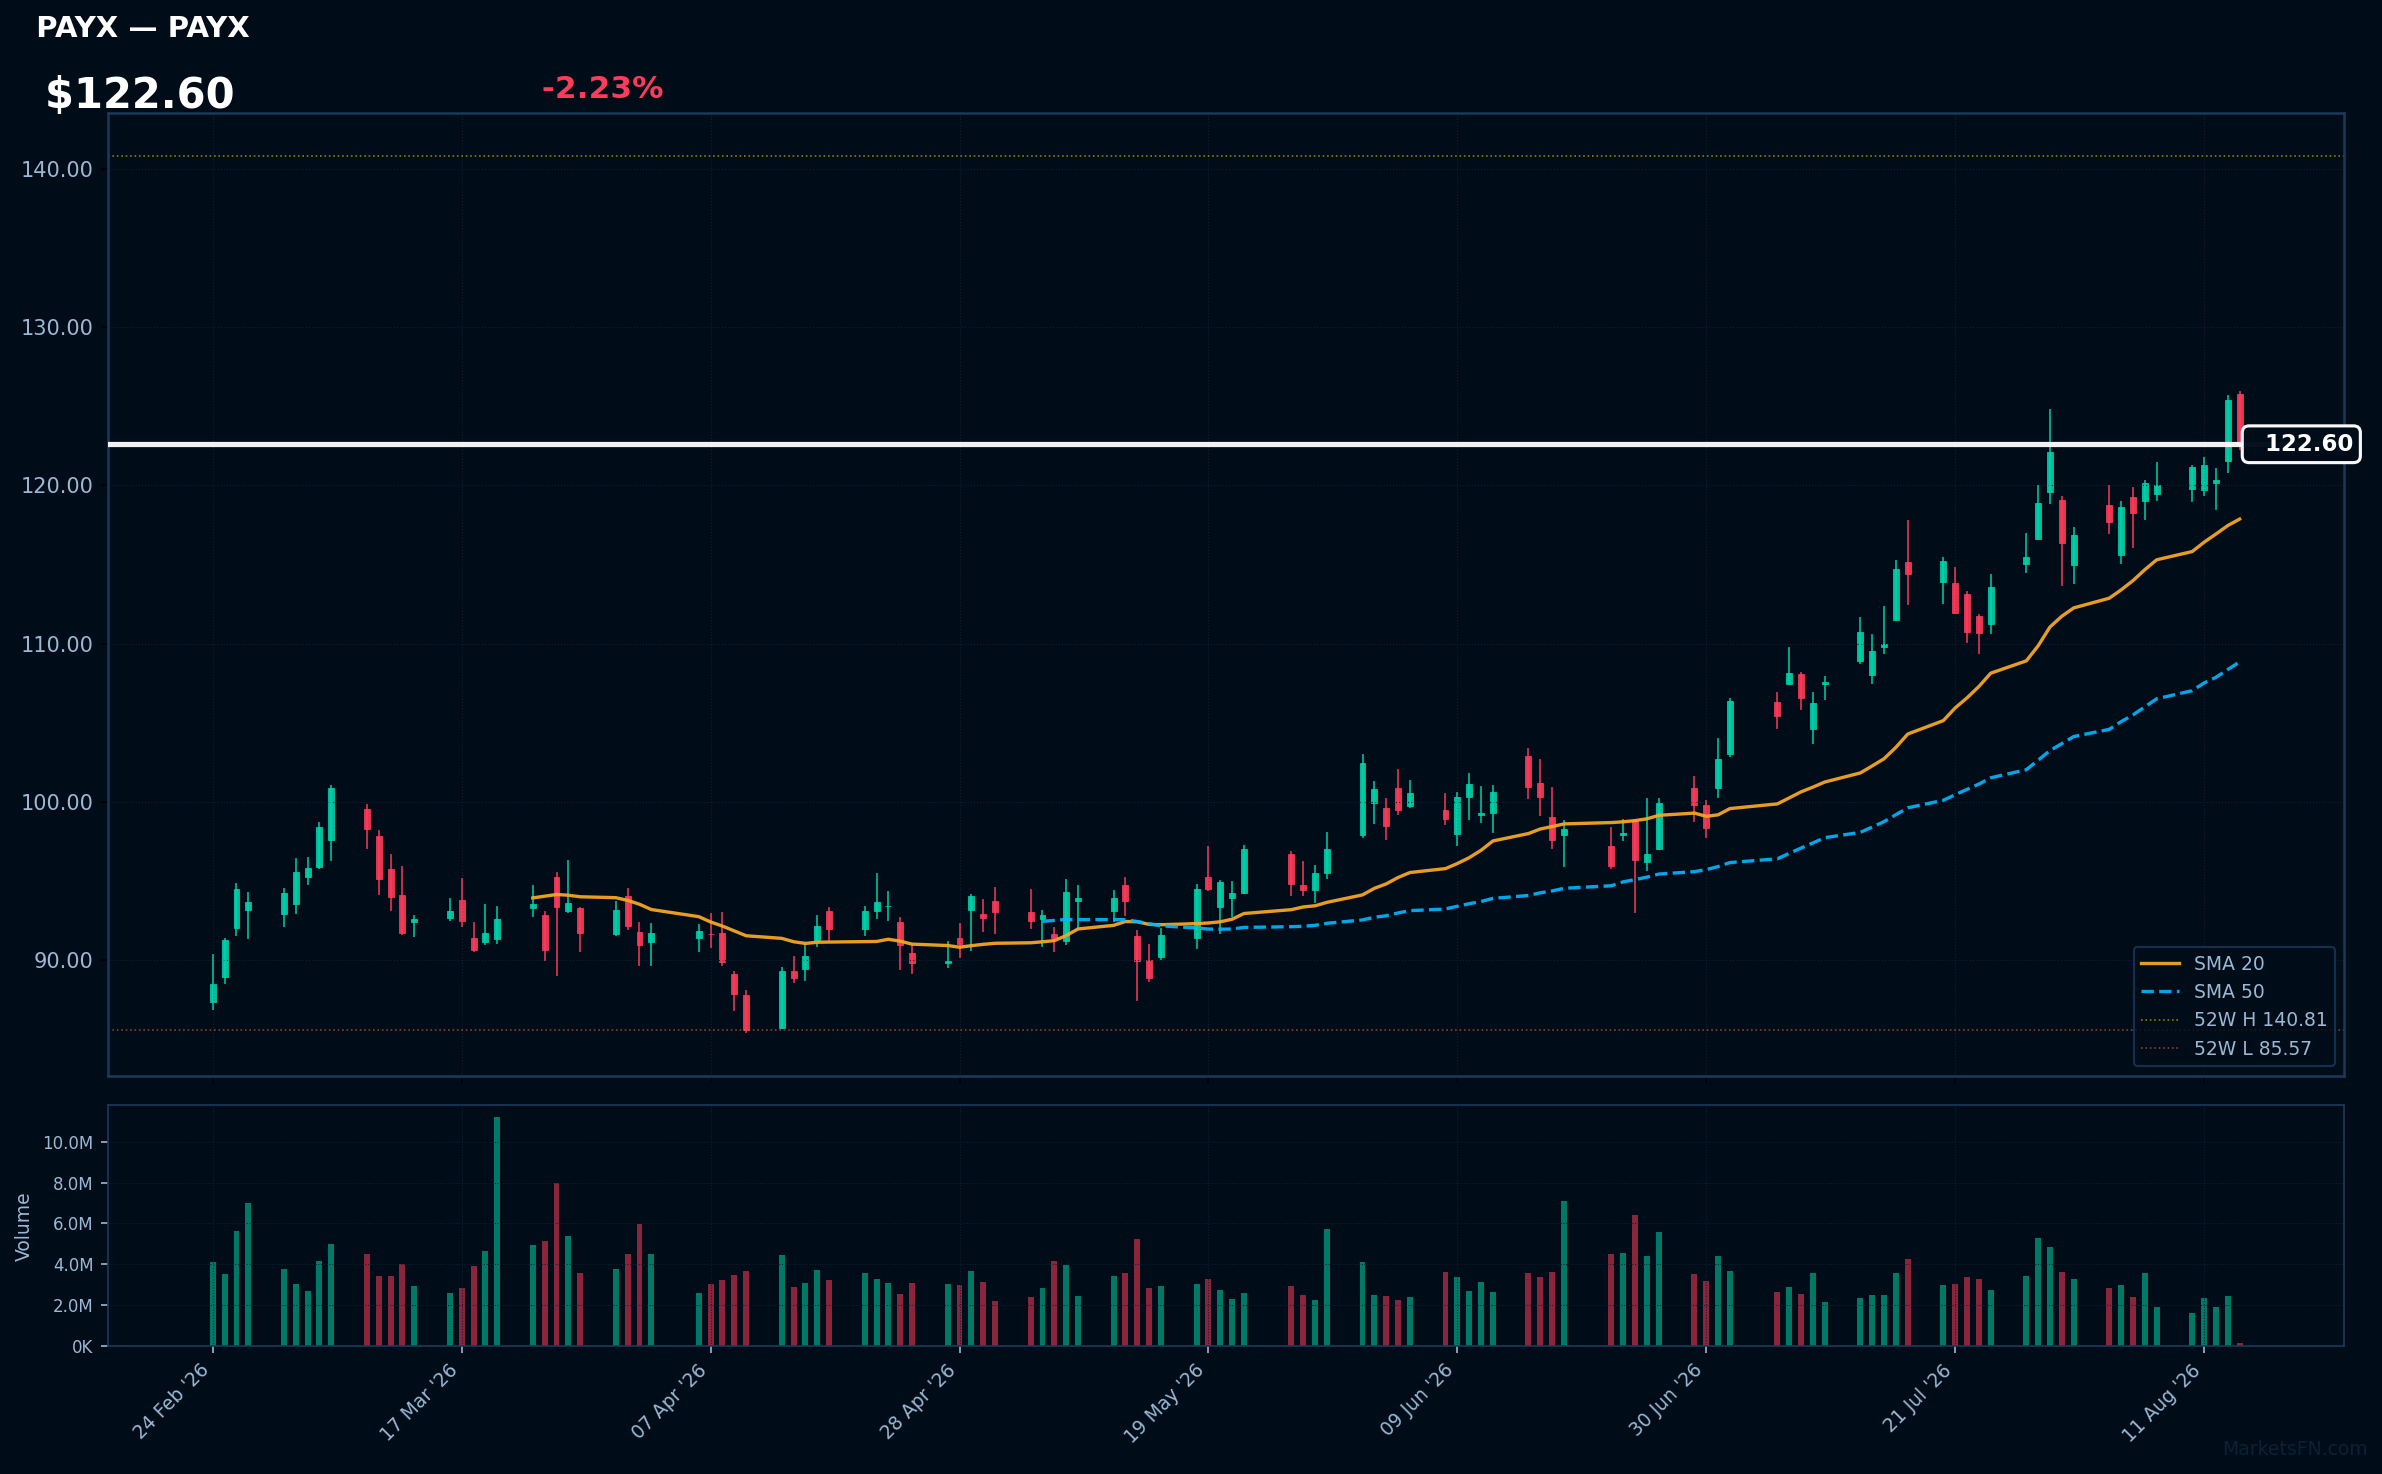Click the 17 Mar '26 date label
Viewport: 2382px width, 1474px height.
[x=419, y=1401]
